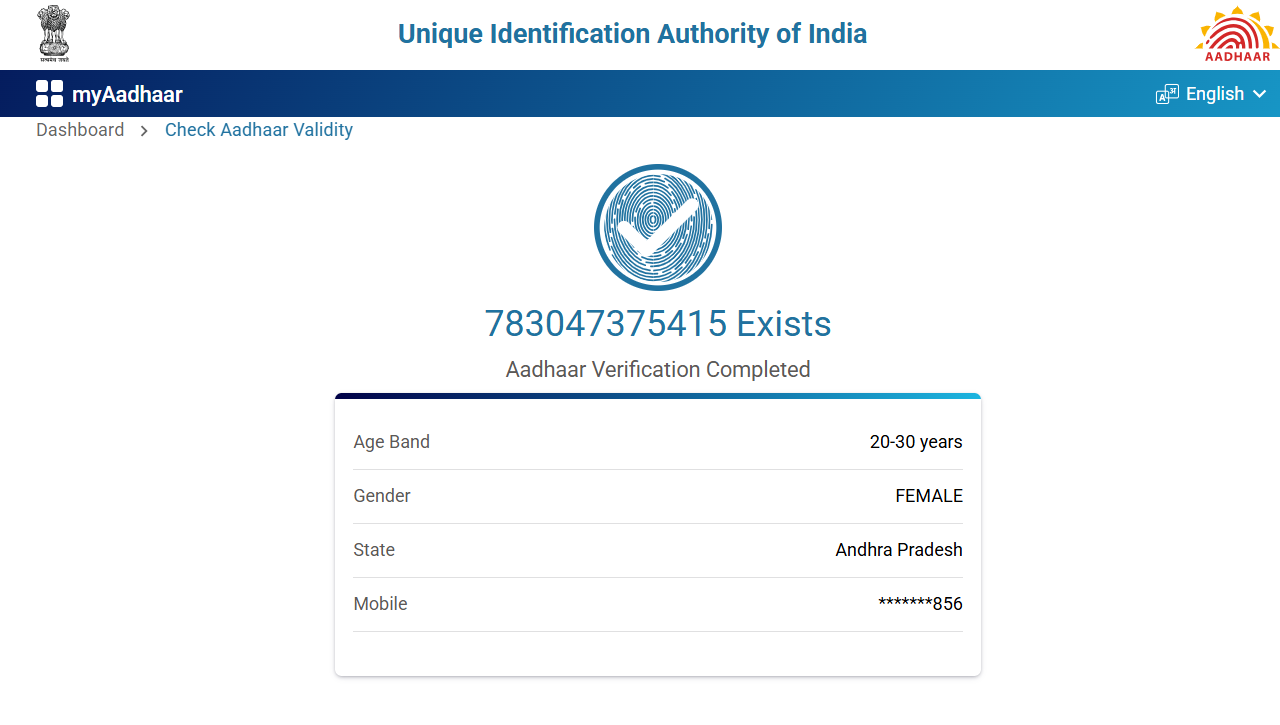The image size is (1280, 725).
Task: Click the language translate icon
Action: tap(1167, 94)
